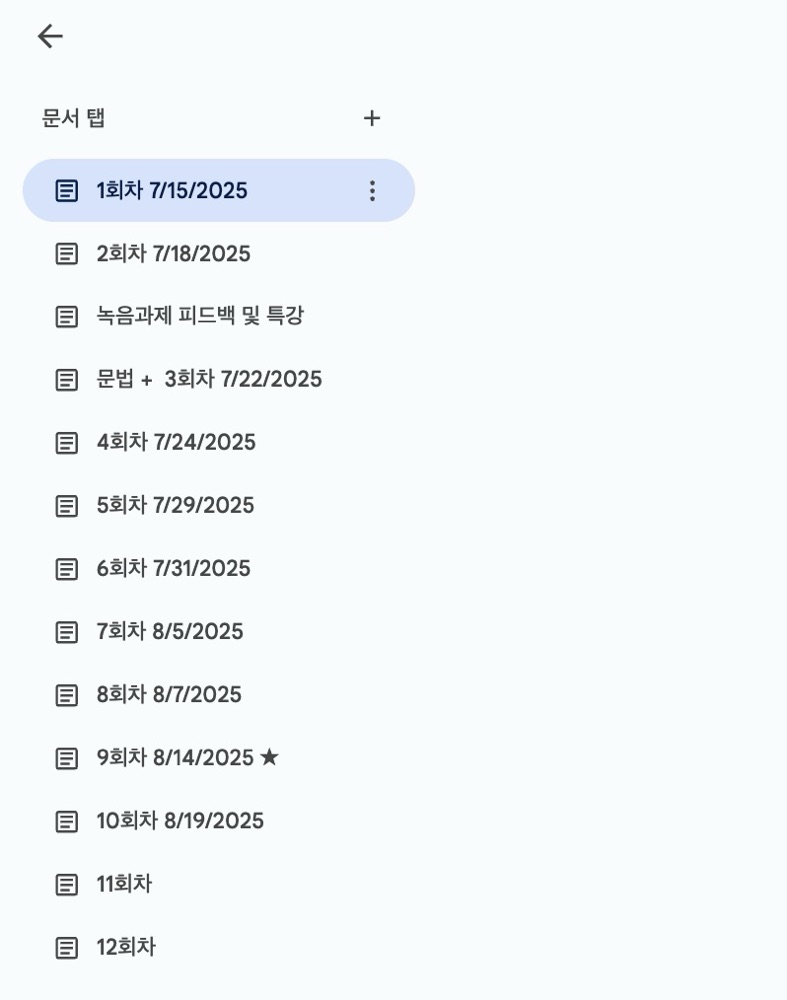
Task: Open the 2회차 7/18/2025 tab
Action: pyautogui.click(x=219, y=254)
